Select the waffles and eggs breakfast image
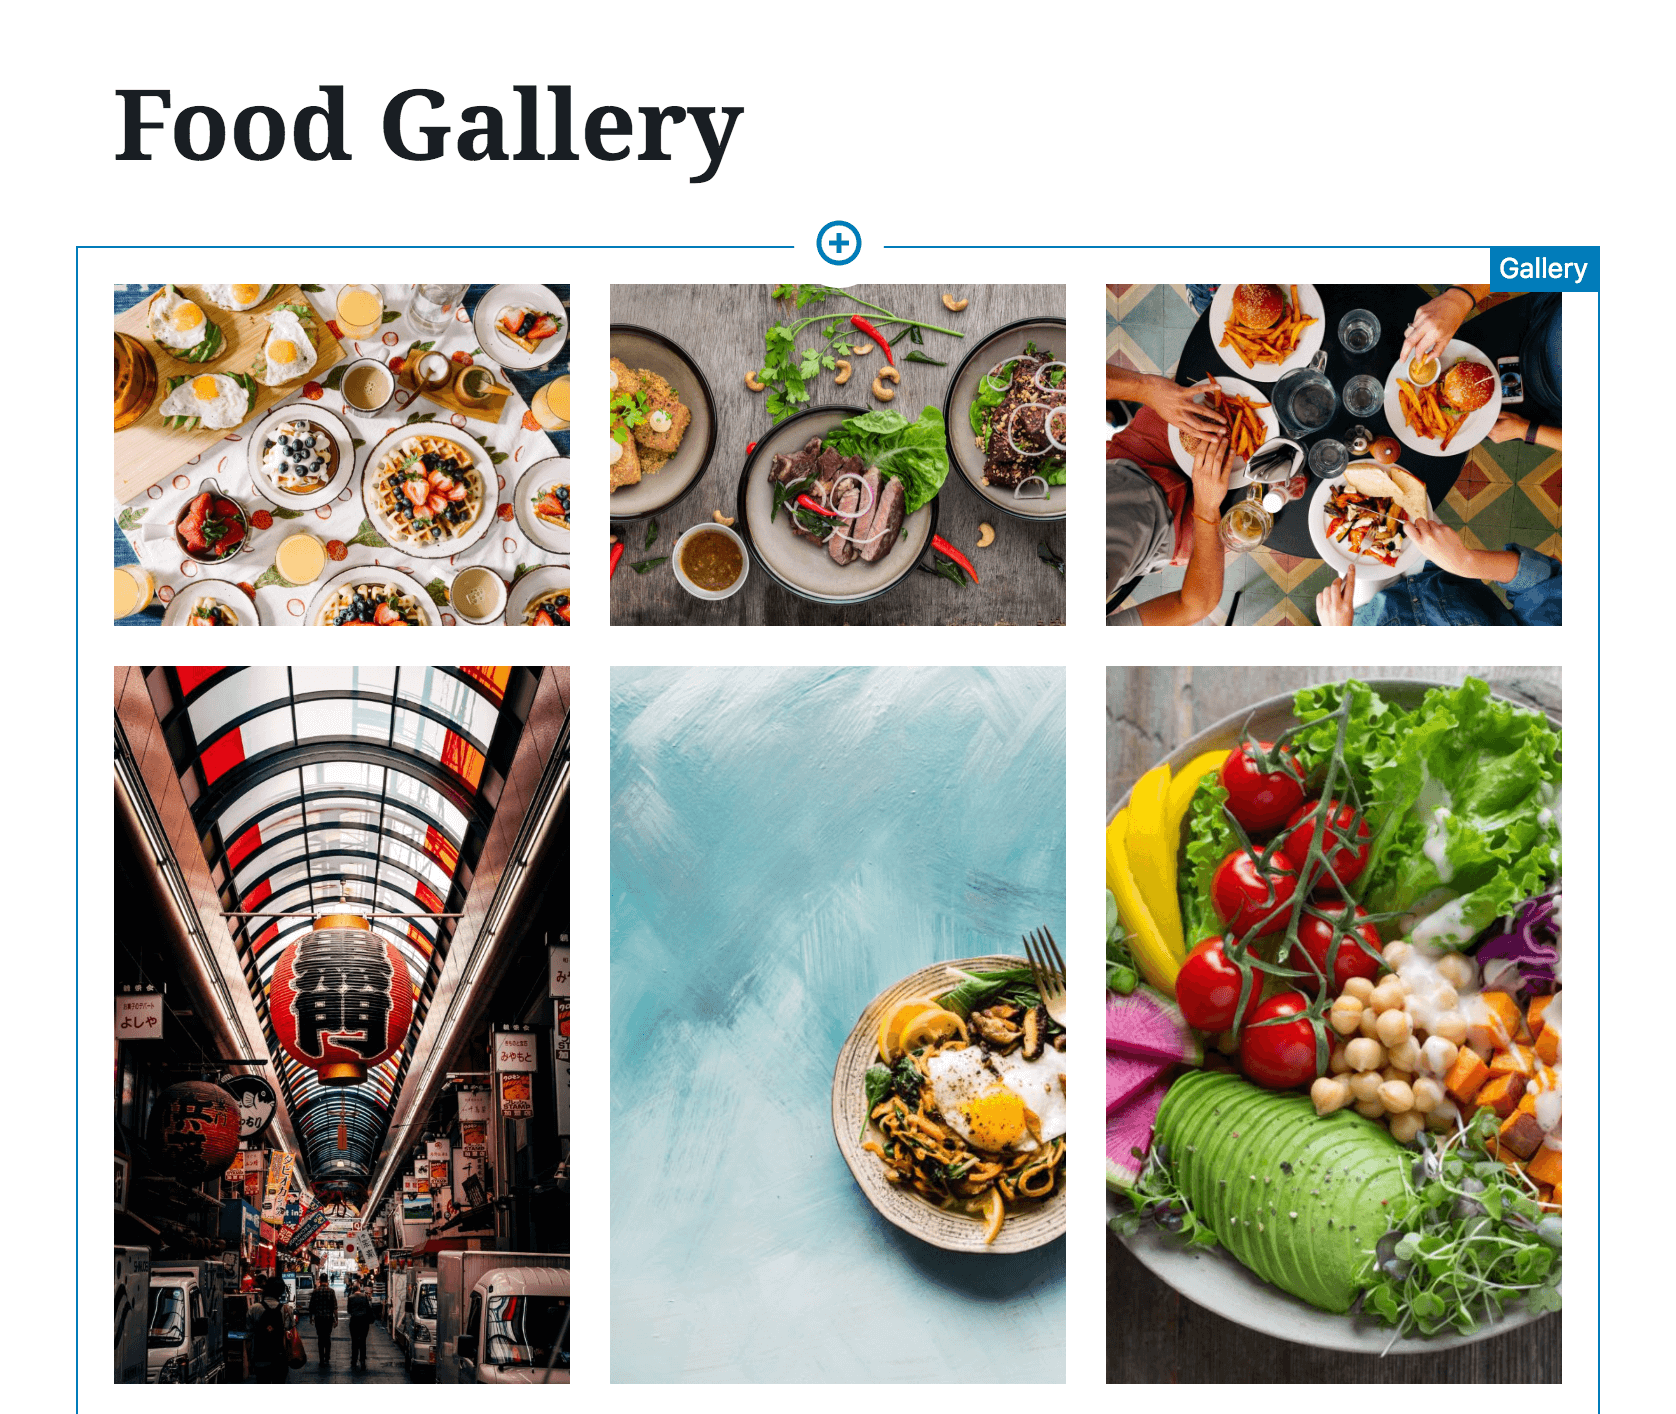The width and height of the screenshot is (1676, 1414). tap(342, 455)
